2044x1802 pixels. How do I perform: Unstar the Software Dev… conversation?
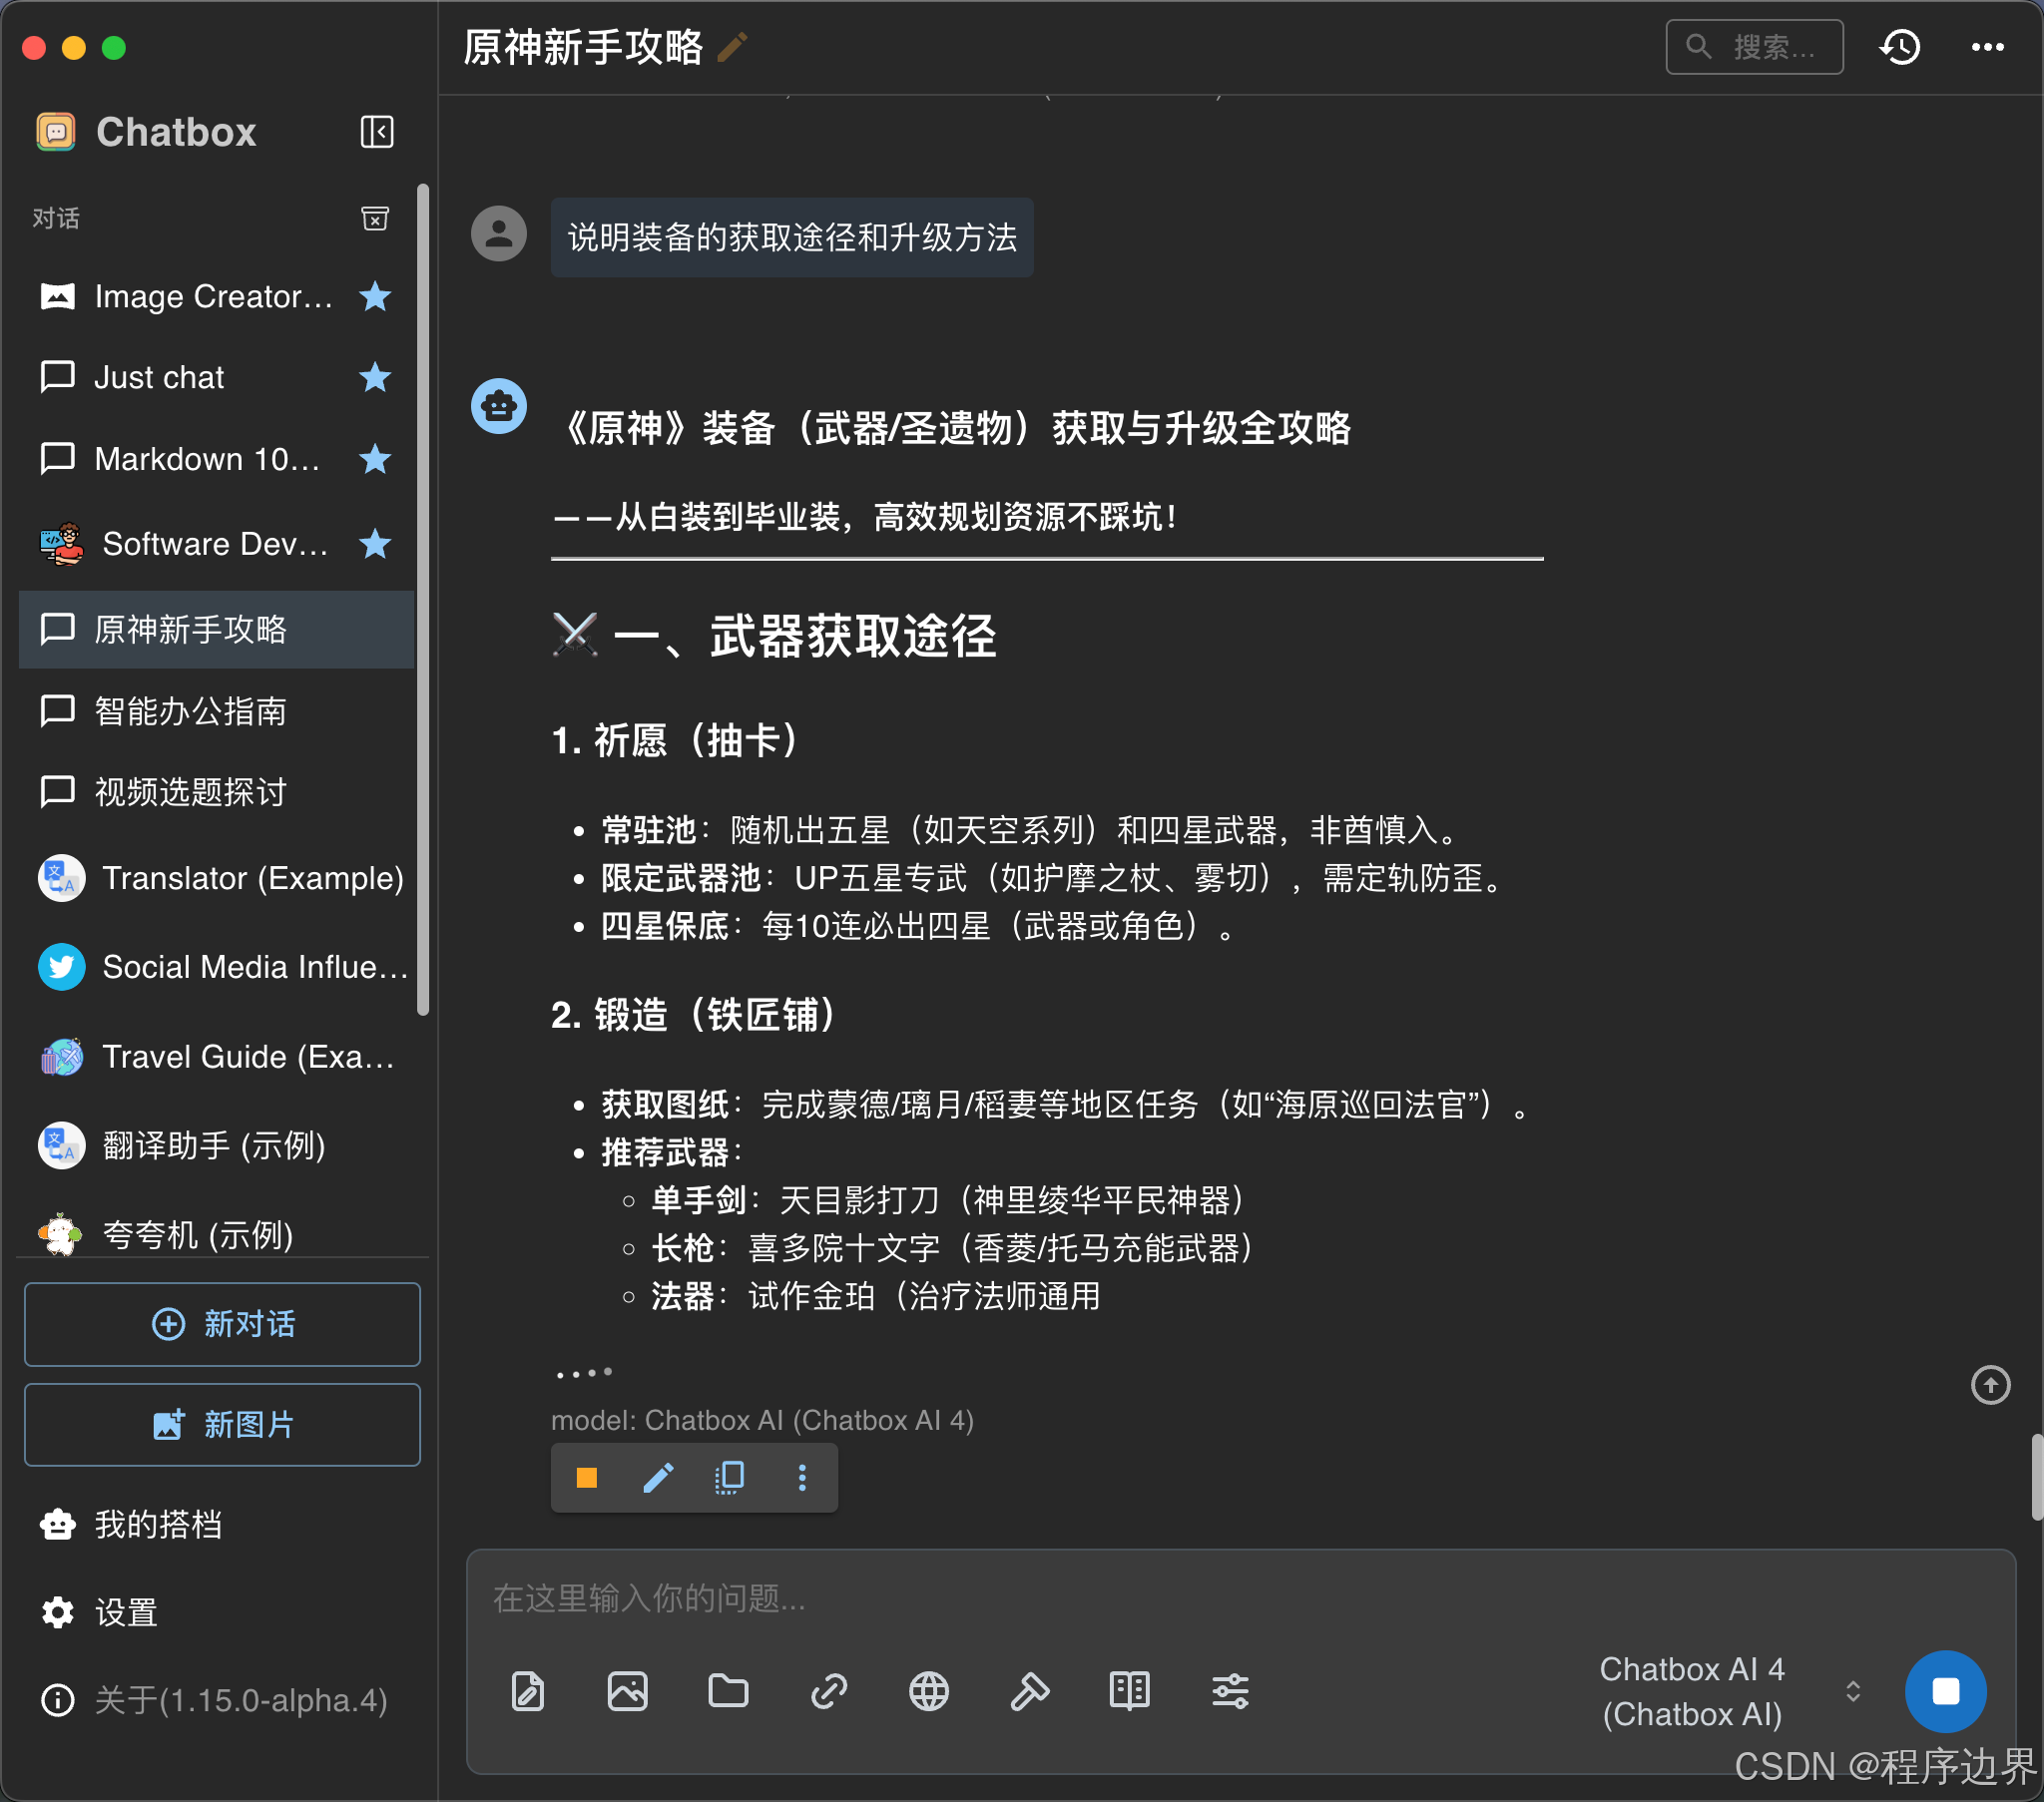[375, 543]
